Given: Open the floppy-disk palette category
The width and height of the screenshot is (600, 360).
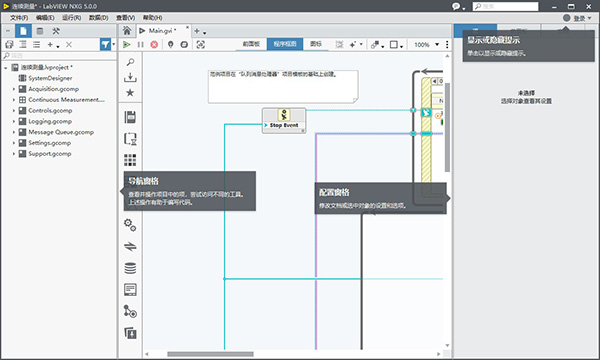Looking at the screenshot, I should pyautogui.click(x=130, y=117).
